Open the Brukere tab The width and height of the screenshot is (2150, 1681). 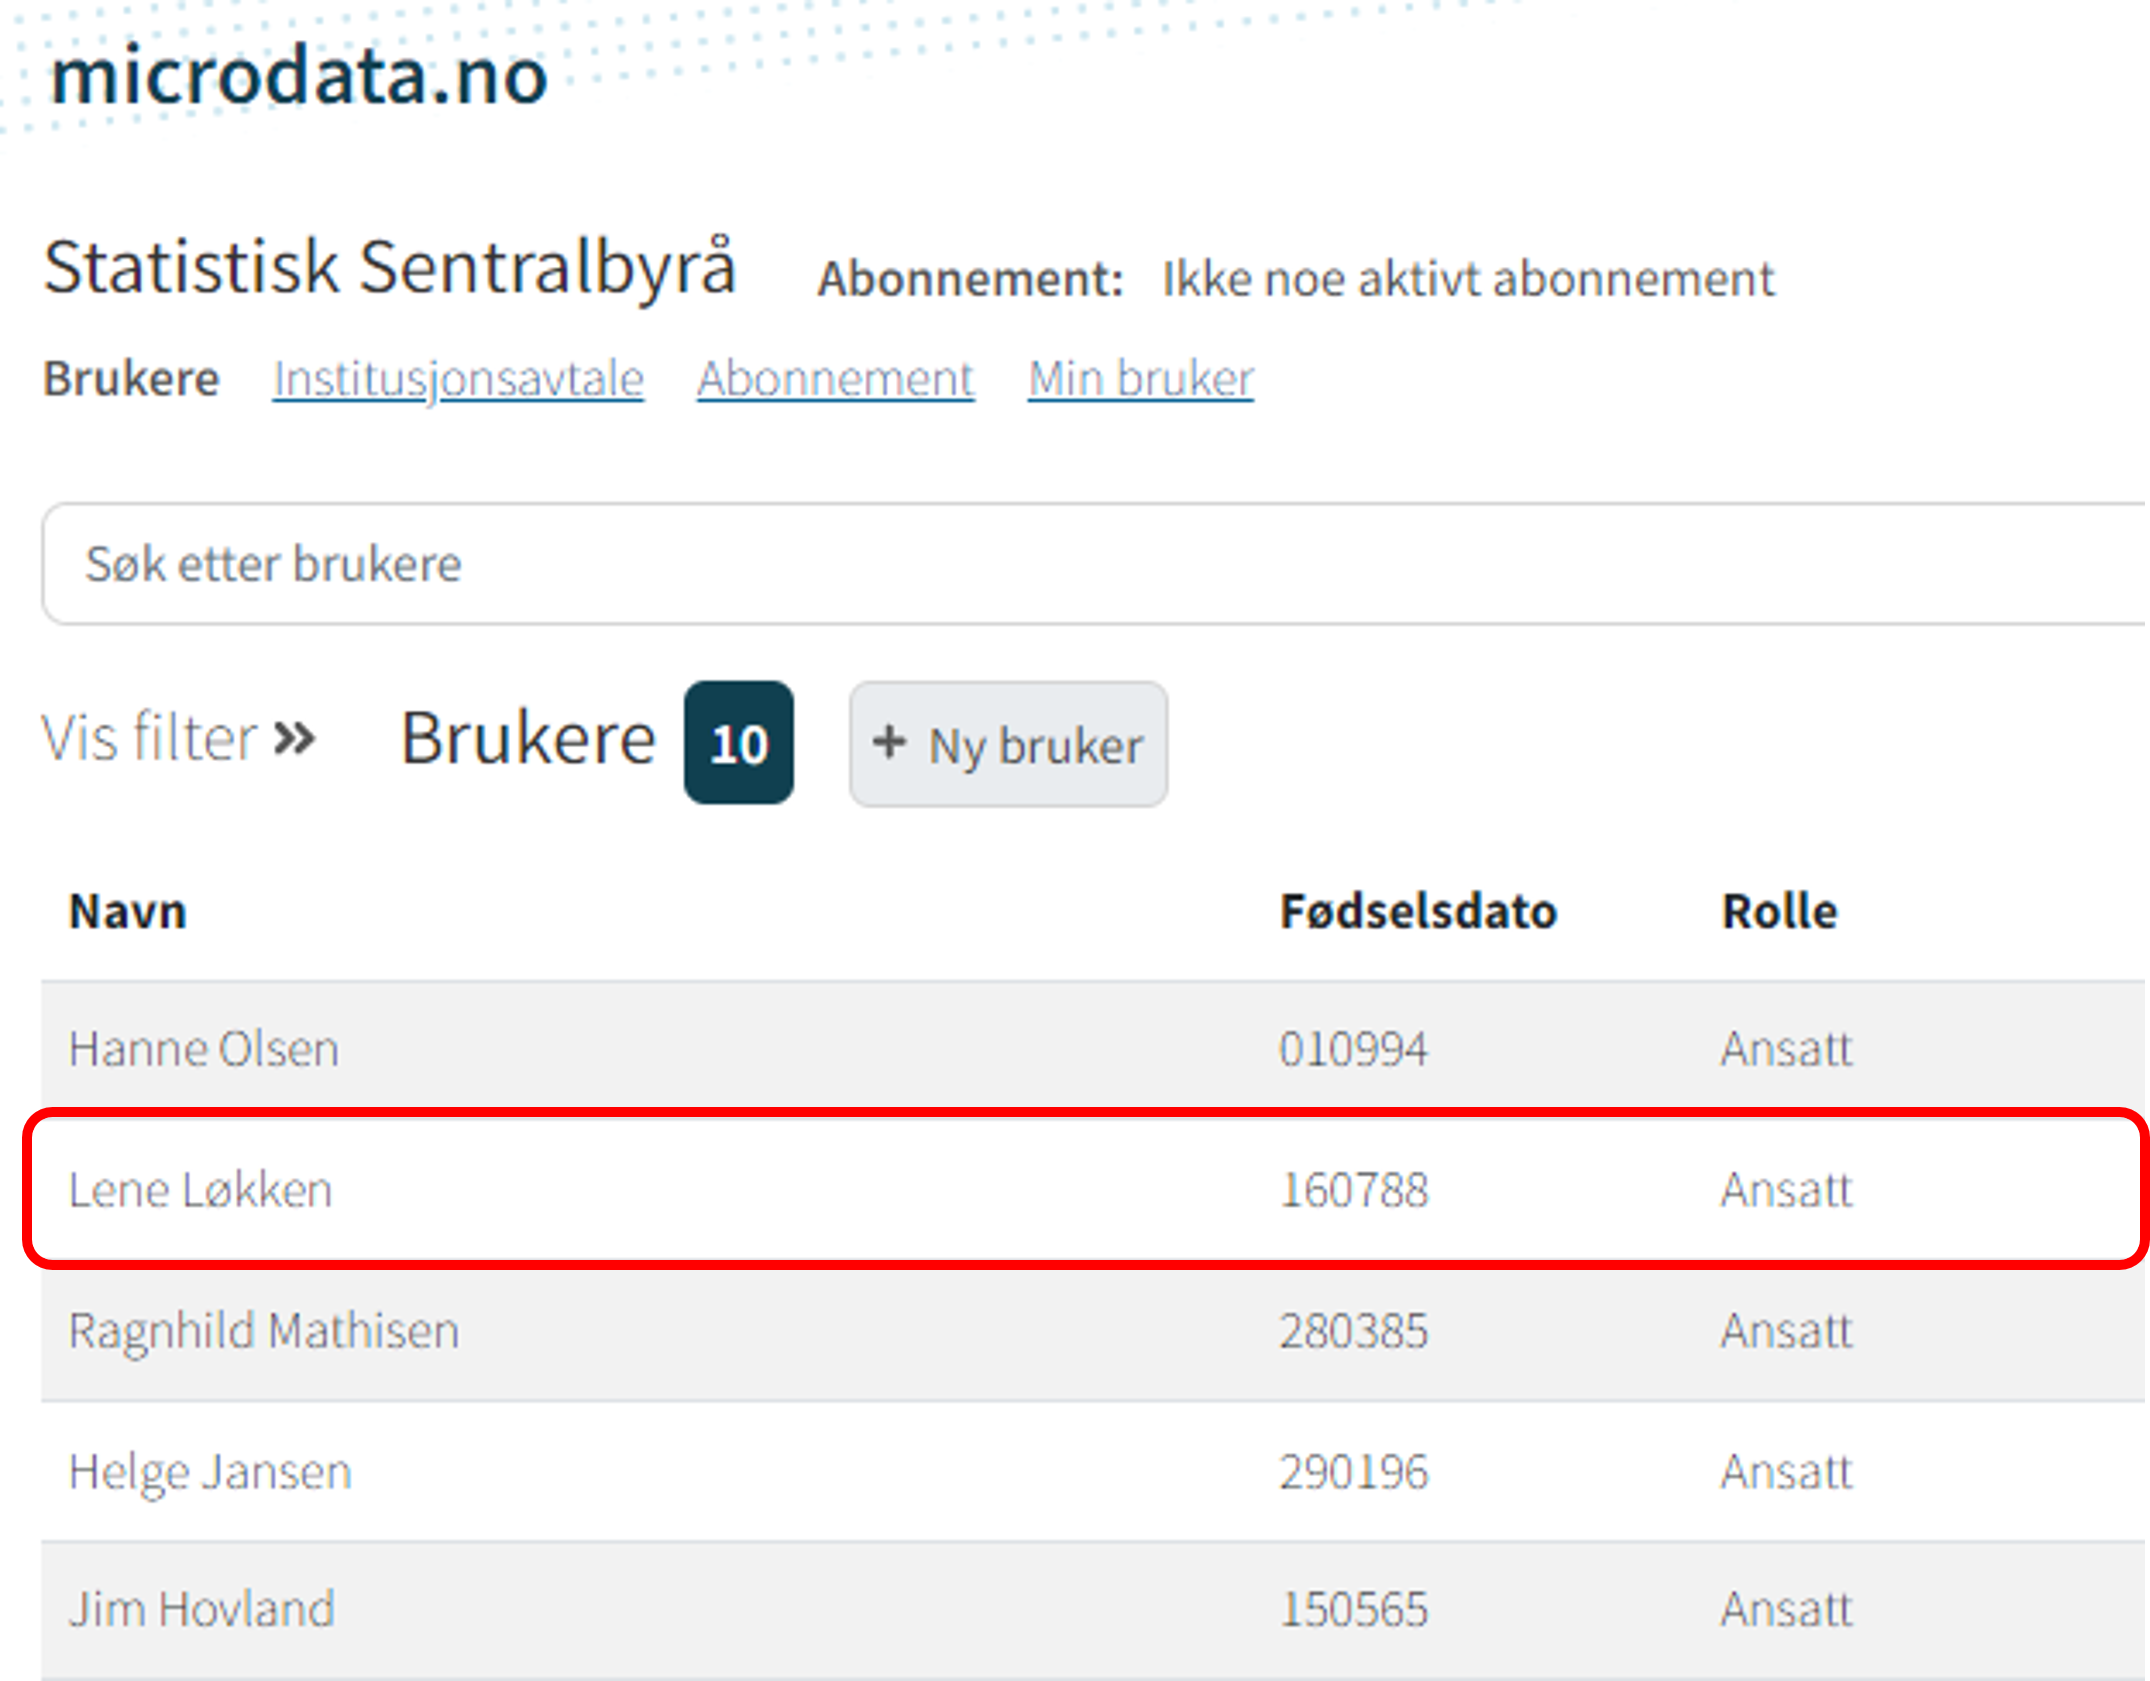(x=131, y=379)
